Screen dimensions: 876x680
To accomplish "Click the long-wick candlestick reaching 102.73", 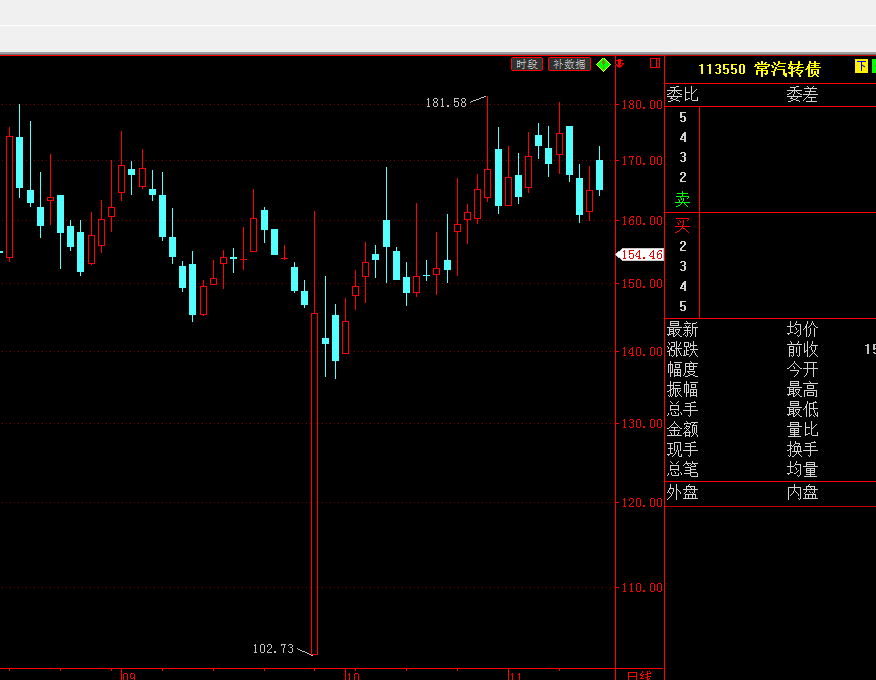I will (x=315, y=483).
